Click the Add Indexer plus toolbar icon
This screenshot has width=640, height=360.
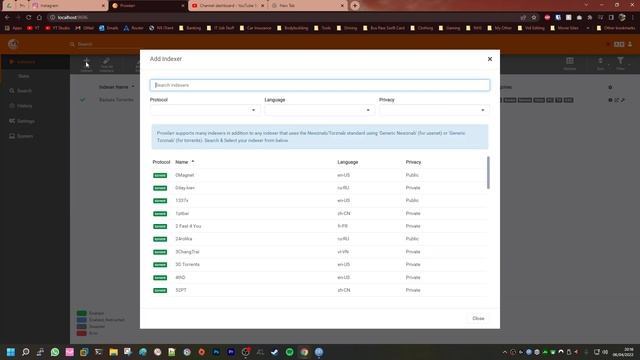(x=87, y=64)
